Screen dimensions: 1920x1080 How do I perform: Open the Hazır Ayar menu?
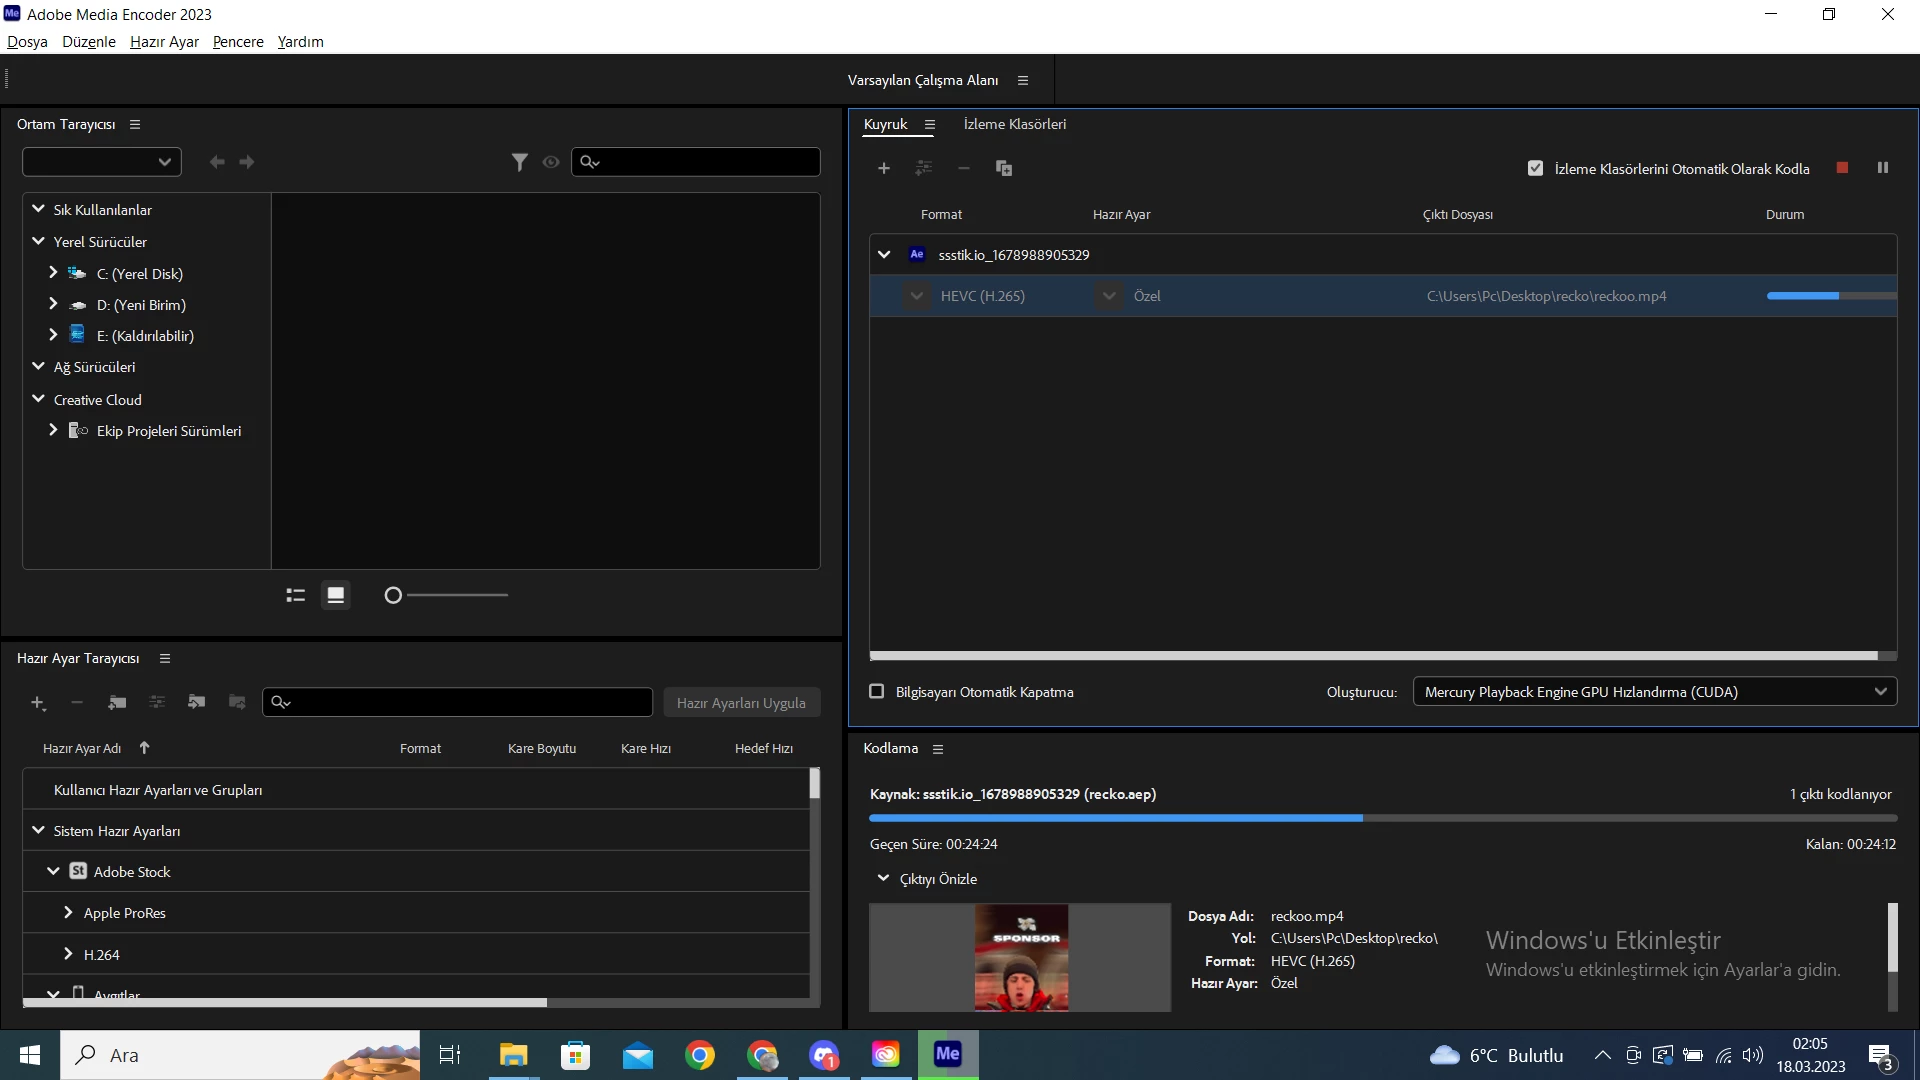tap(164, 42)
